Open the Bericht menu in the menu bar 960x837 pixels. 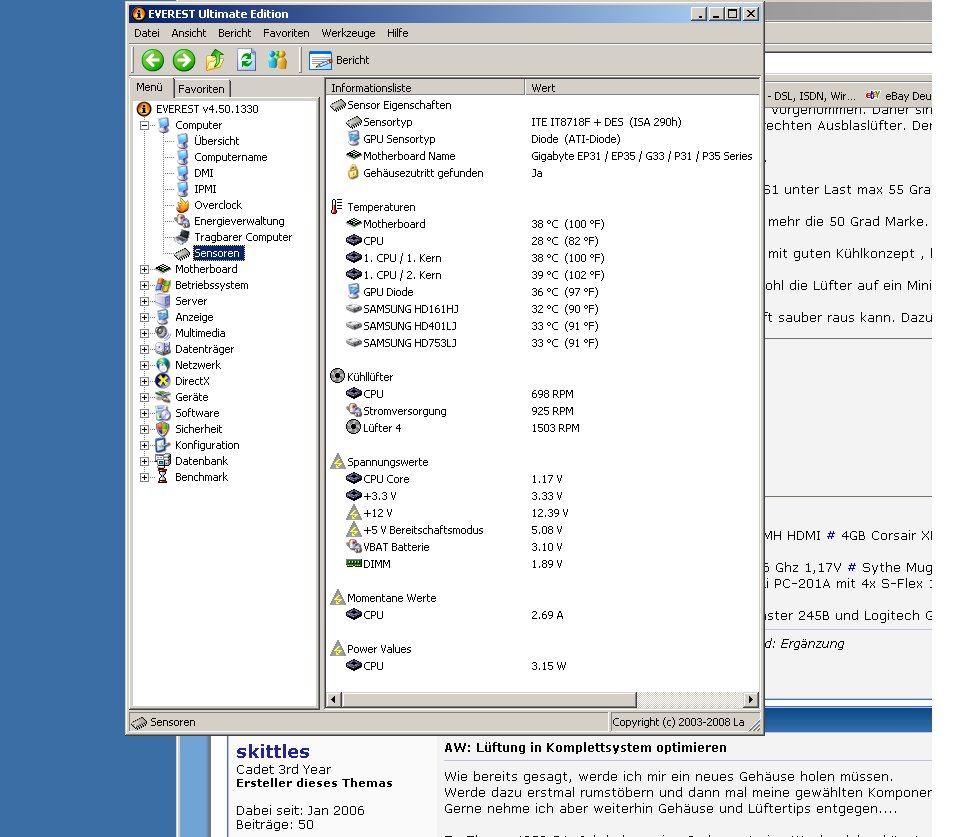click(234, 33)
